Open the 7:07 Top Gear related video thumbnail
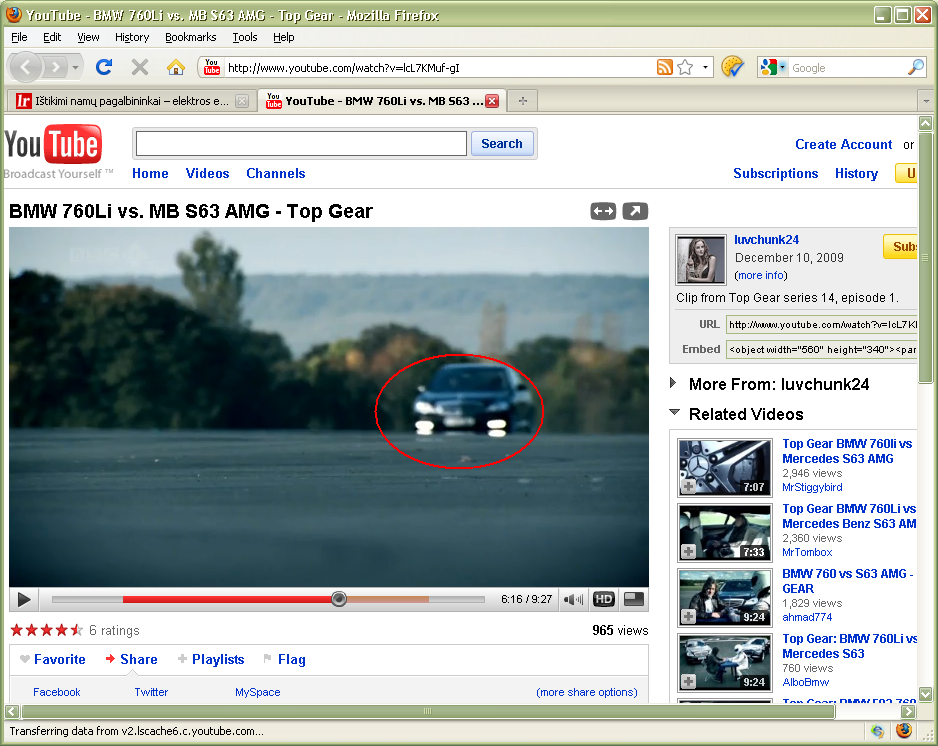The image size is (938, 746). tap(724, 468)
